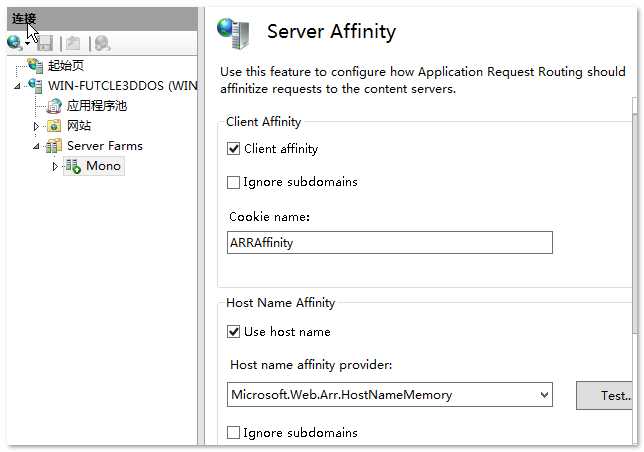Open the host name affinity provider dropdown

pyautogui.click(x=544, y=395)
